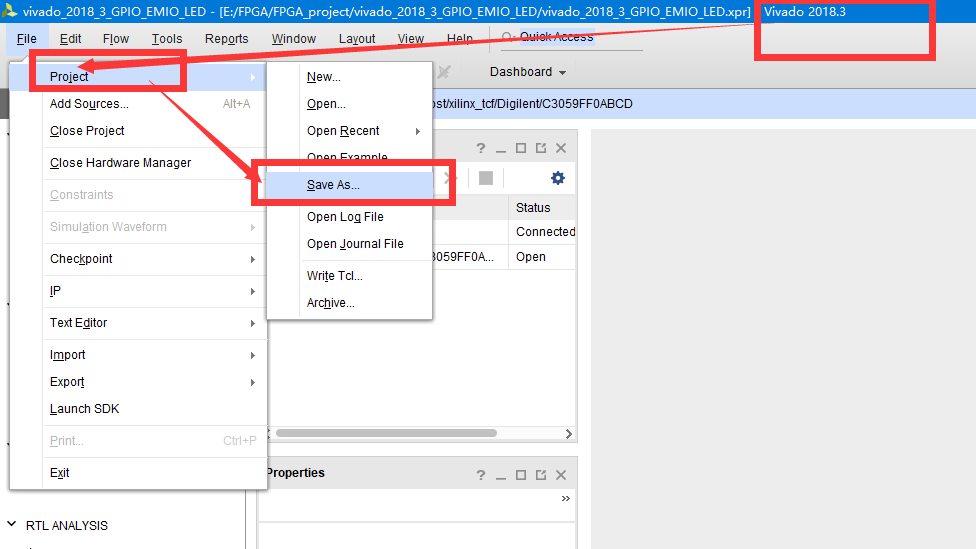
Task: Open the Tools menu
Action: [167, 39]
